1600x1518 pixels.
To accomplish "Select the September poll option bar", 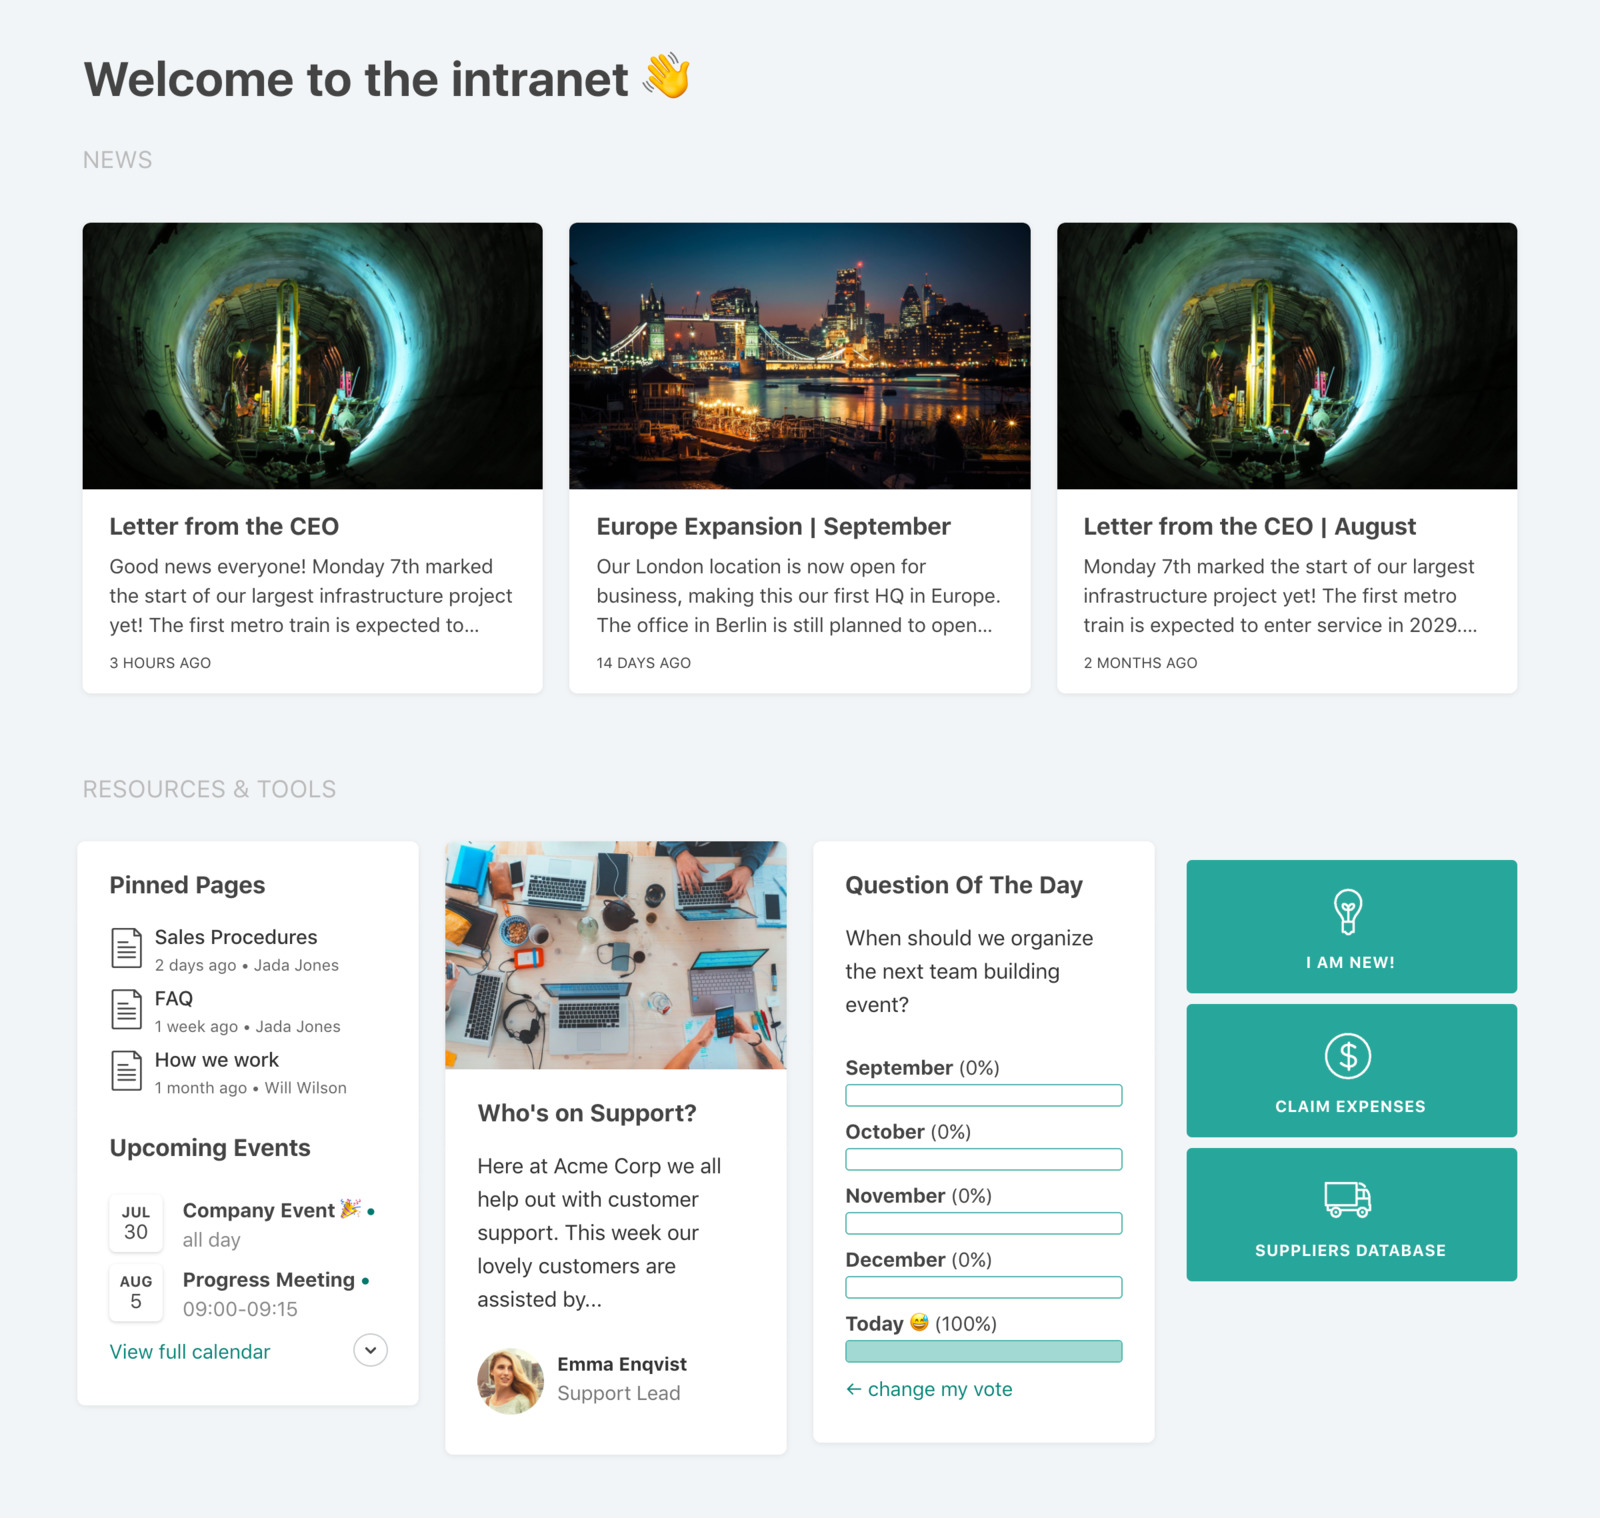I will [984, 1095].
